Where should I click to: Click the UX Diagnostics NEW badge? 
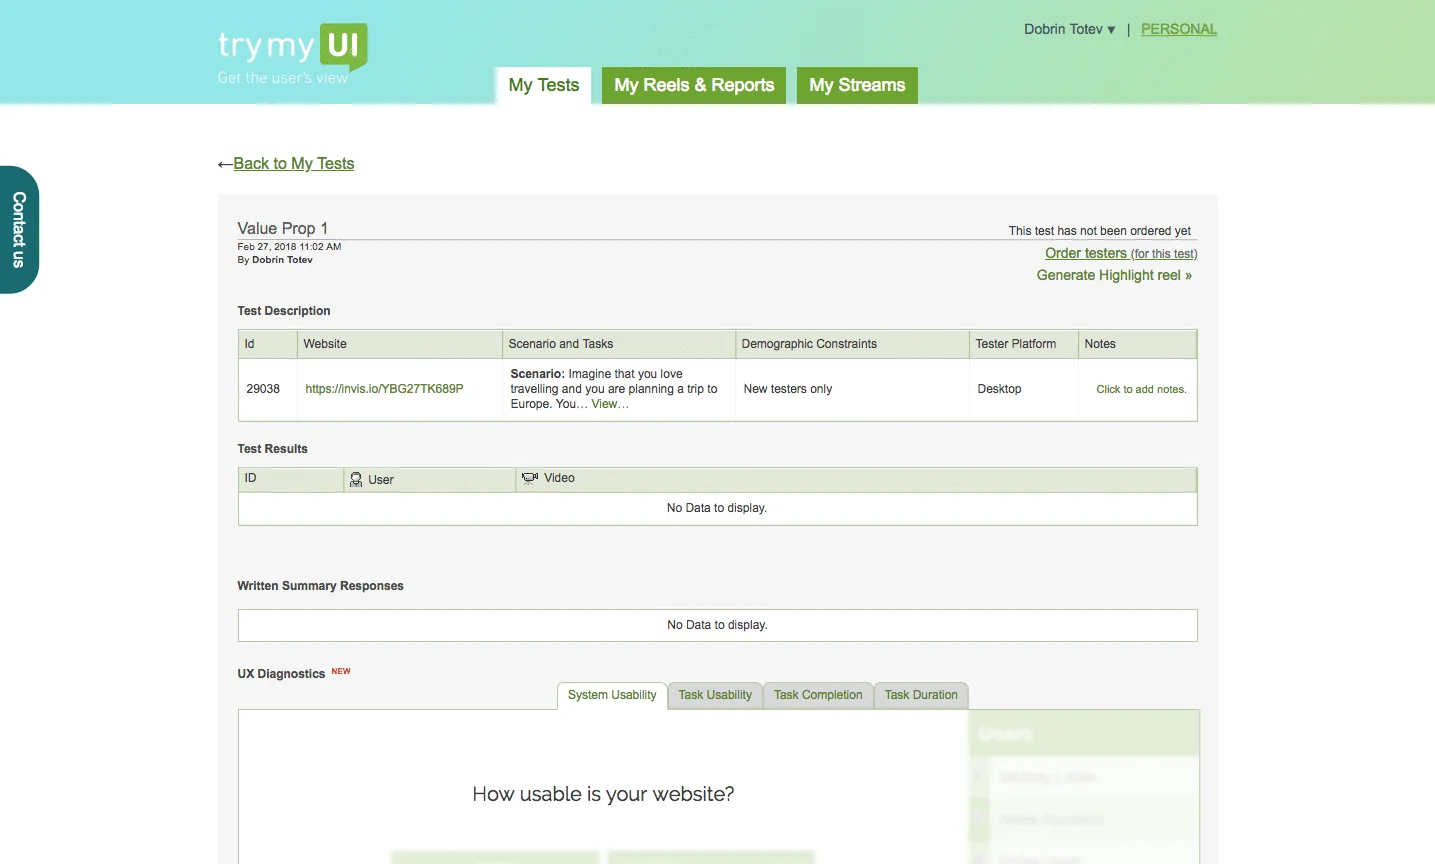[x=341, y=671]
